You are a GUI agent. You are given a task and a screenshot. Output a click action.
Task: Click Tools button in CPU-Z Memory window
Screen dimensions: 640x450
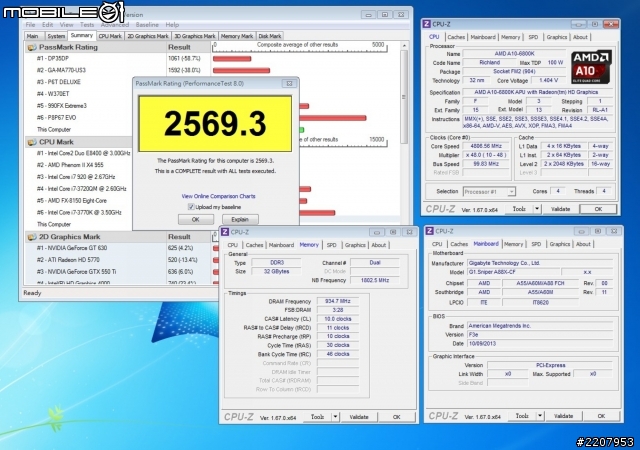318,417
